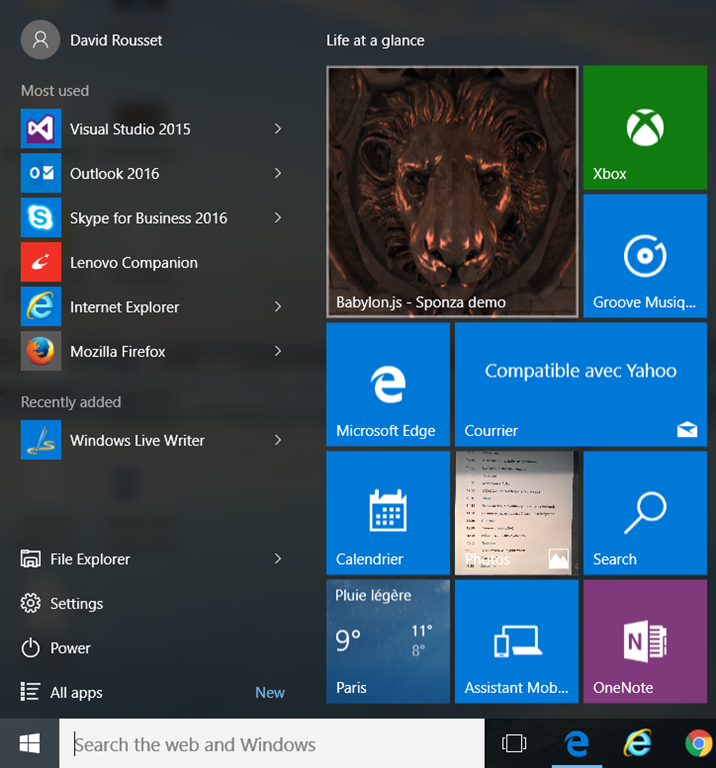Select the Lenovo Companion label
716x768 pixels.
(134, 263)
